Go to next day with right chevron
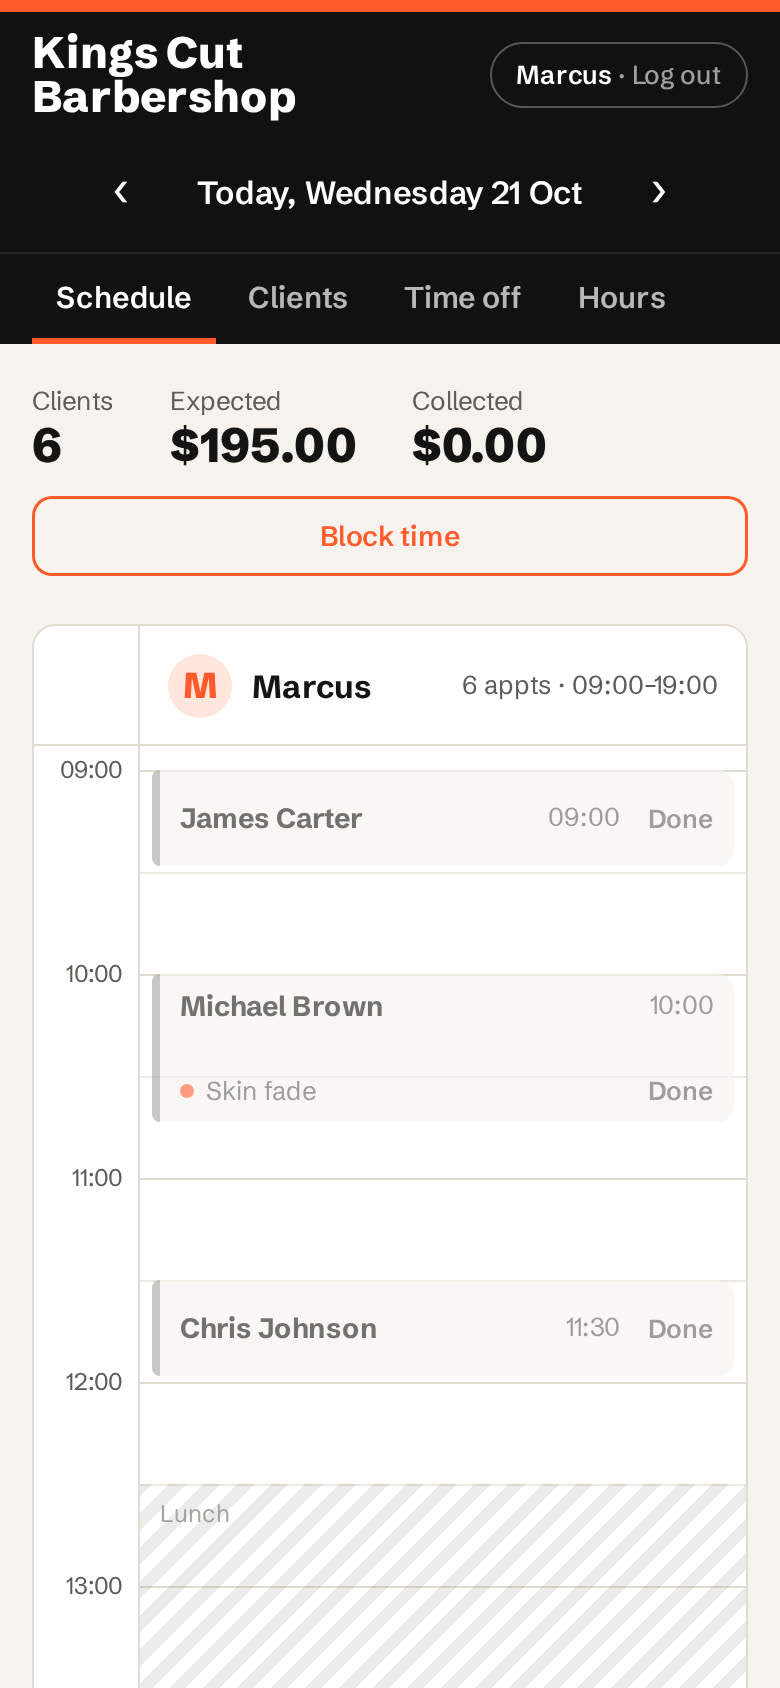This screenshot has width=780, height=1688. point(658,192)
